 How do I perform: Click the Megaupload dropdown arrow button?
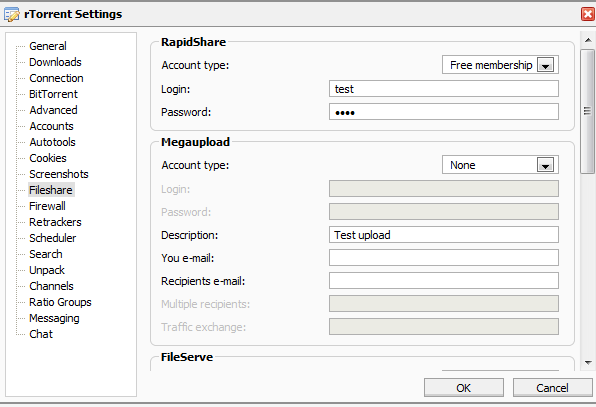click(545, 165)
